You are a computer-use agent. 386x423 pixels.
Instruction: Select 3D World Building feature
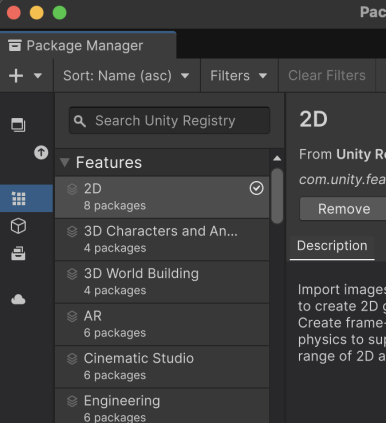[x=162, y=282]
